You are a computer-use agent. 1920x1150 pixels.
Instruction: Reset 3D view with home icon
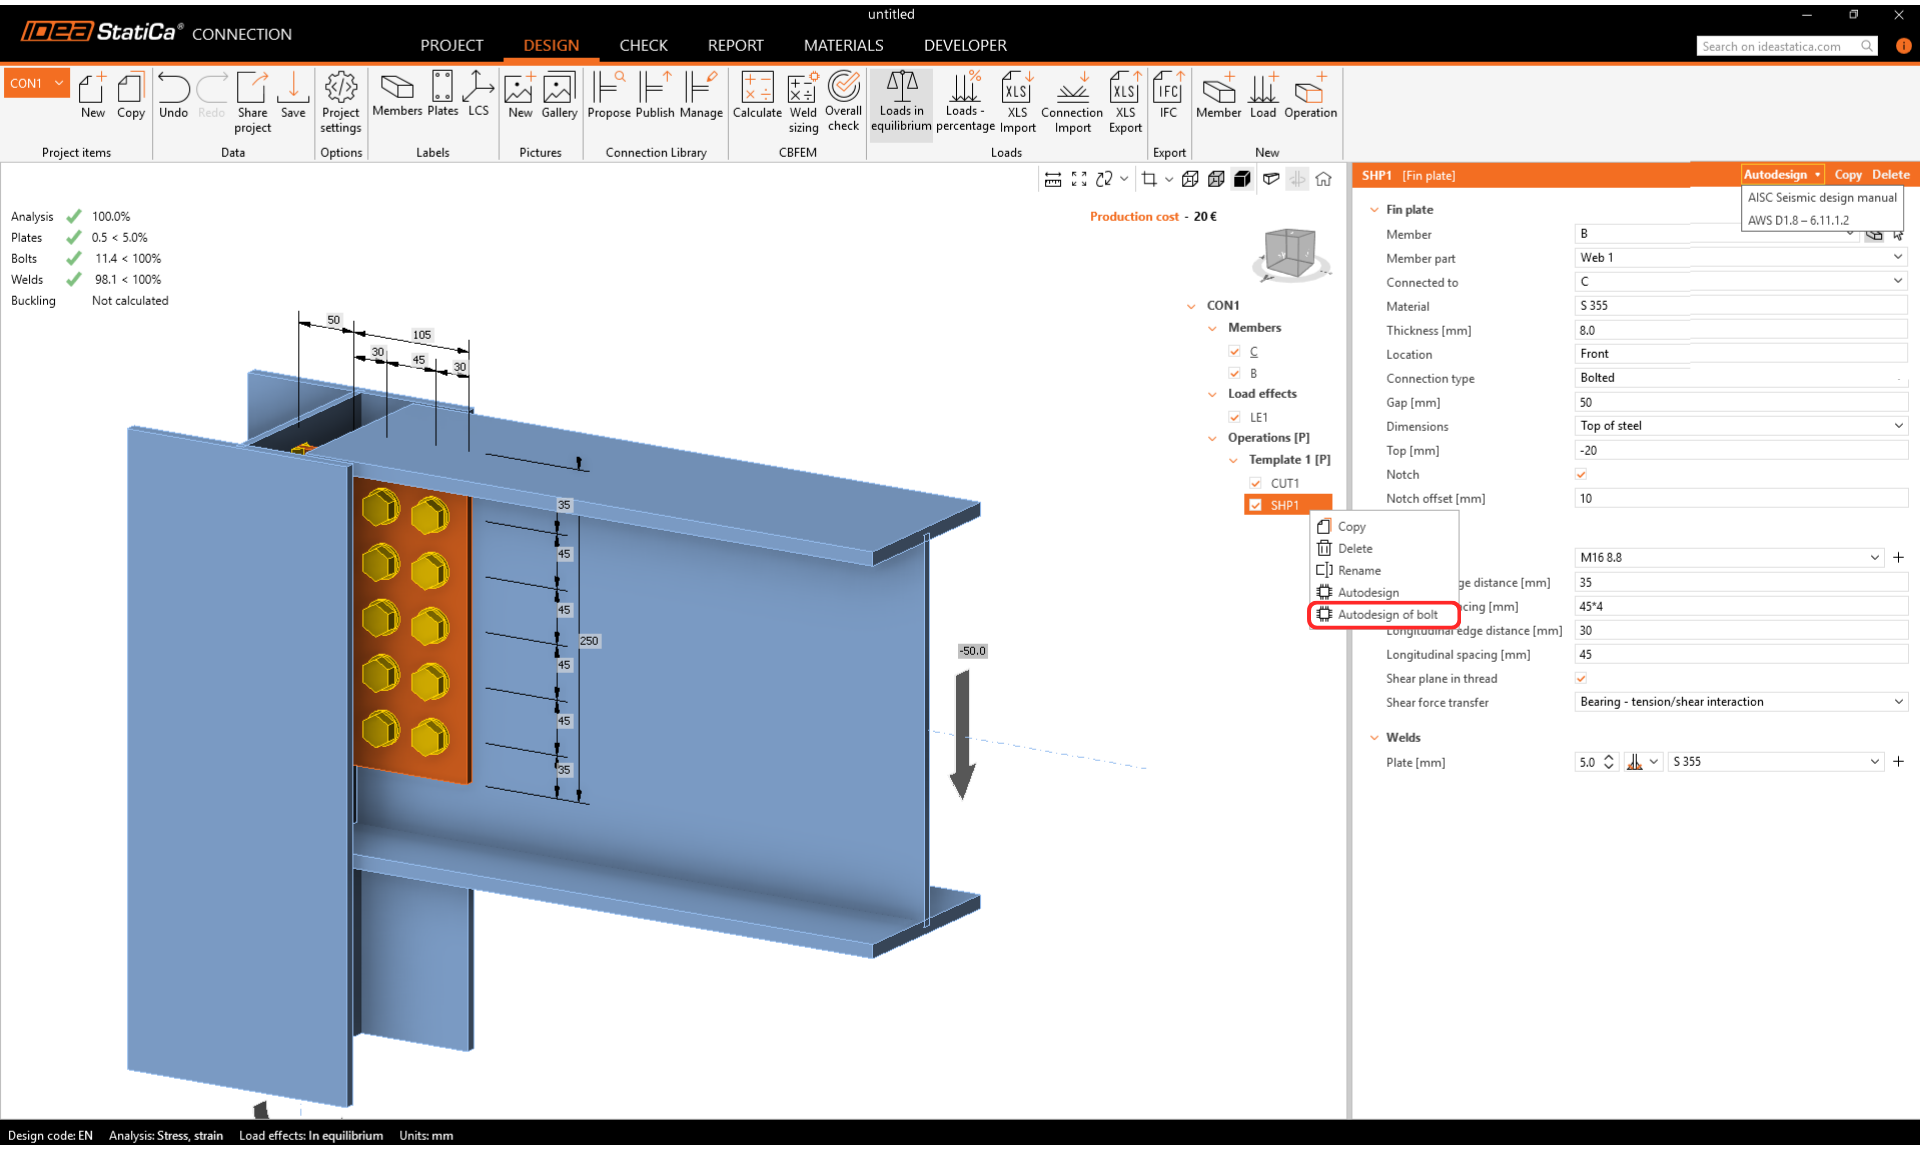pyautogui.click(x=1323, y=179)
